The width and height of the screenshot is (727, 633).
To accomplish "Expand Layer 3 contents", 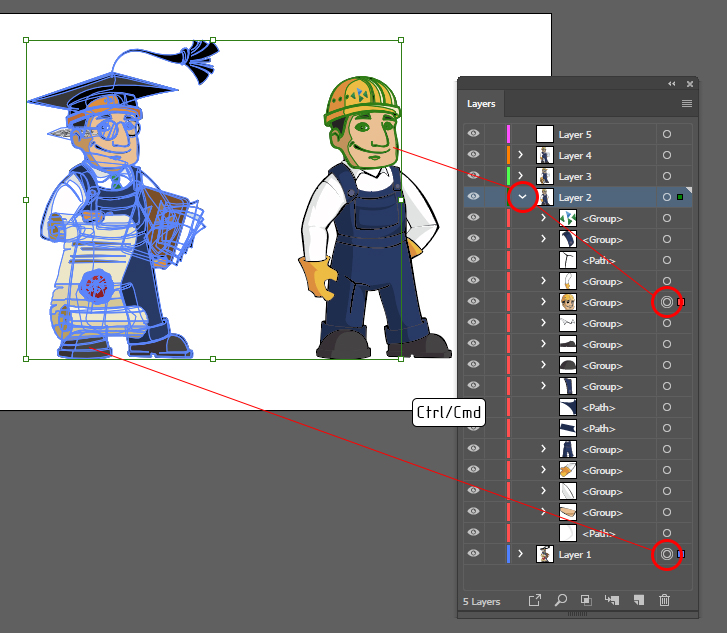I will pos(520,176).
